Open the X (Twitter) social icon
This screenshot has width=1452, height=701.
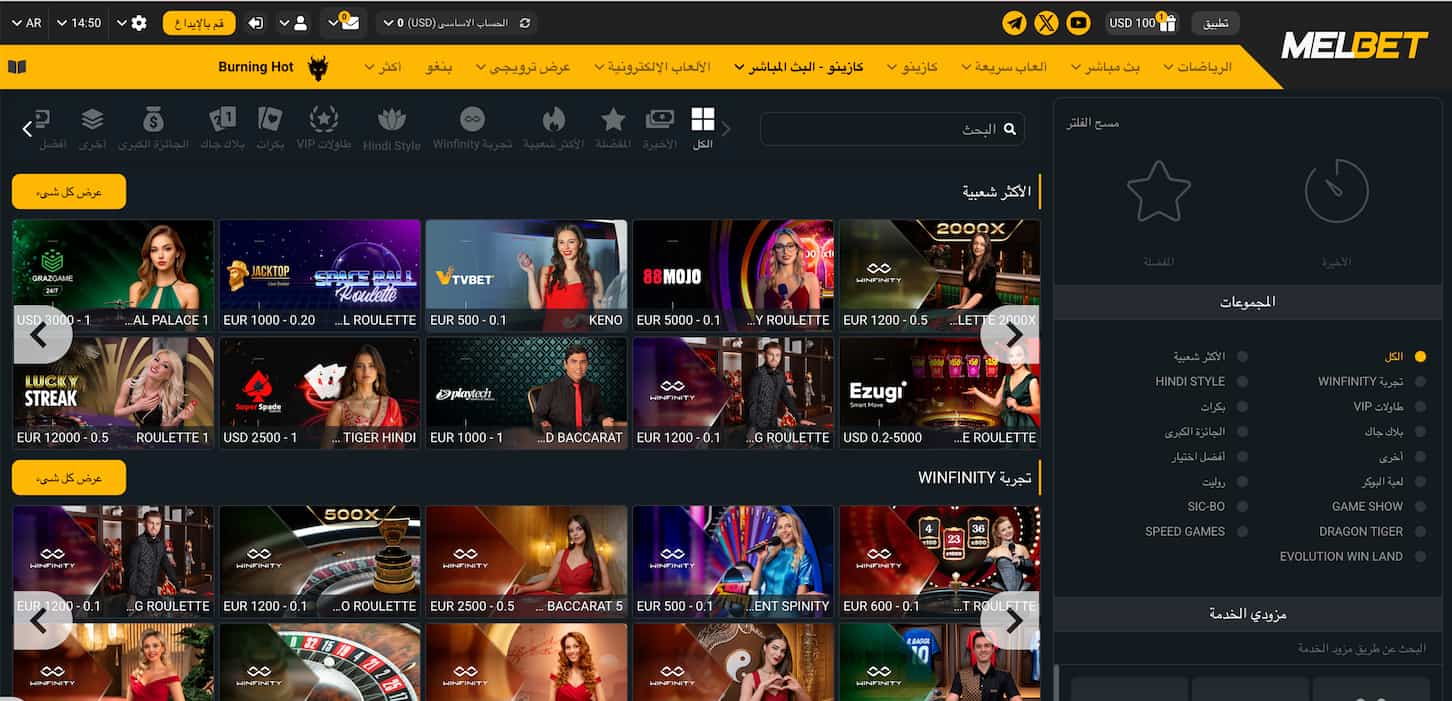1046,22
